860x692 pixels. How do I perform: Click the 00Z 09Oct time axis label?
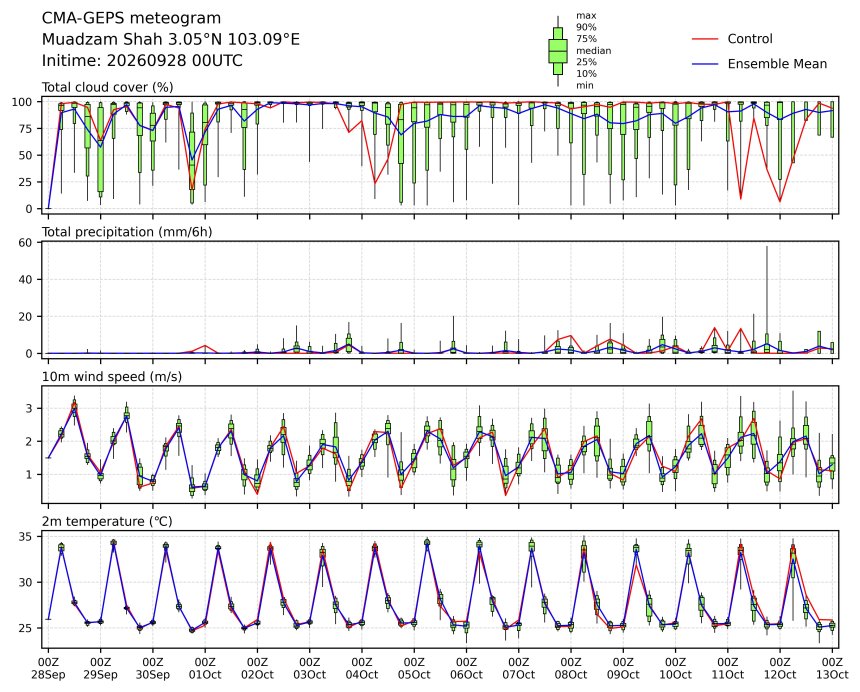pos(623,668)
